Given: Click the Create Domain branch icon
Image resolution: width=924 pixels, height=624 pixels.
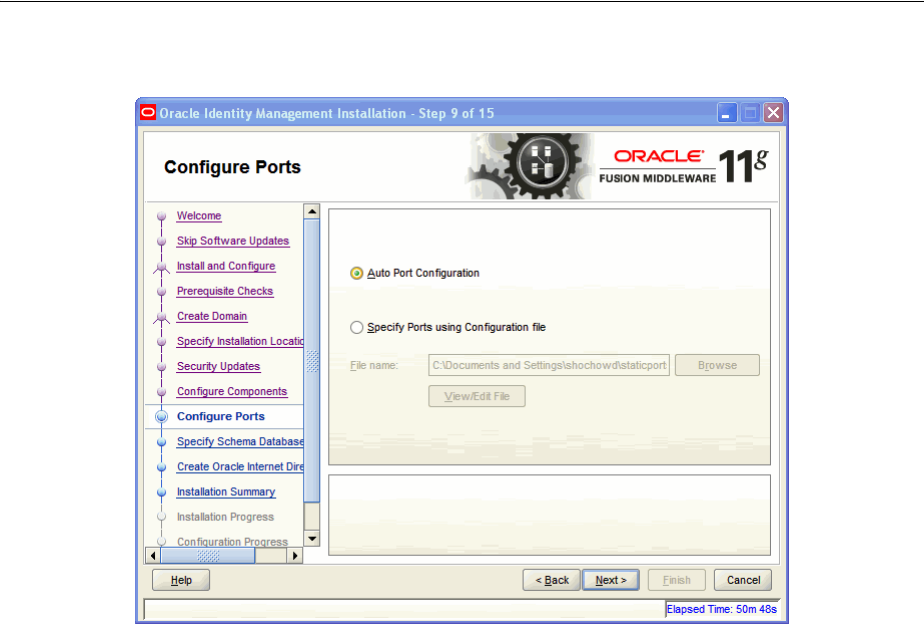Looking at the screenshot, I should coord(161,318).
